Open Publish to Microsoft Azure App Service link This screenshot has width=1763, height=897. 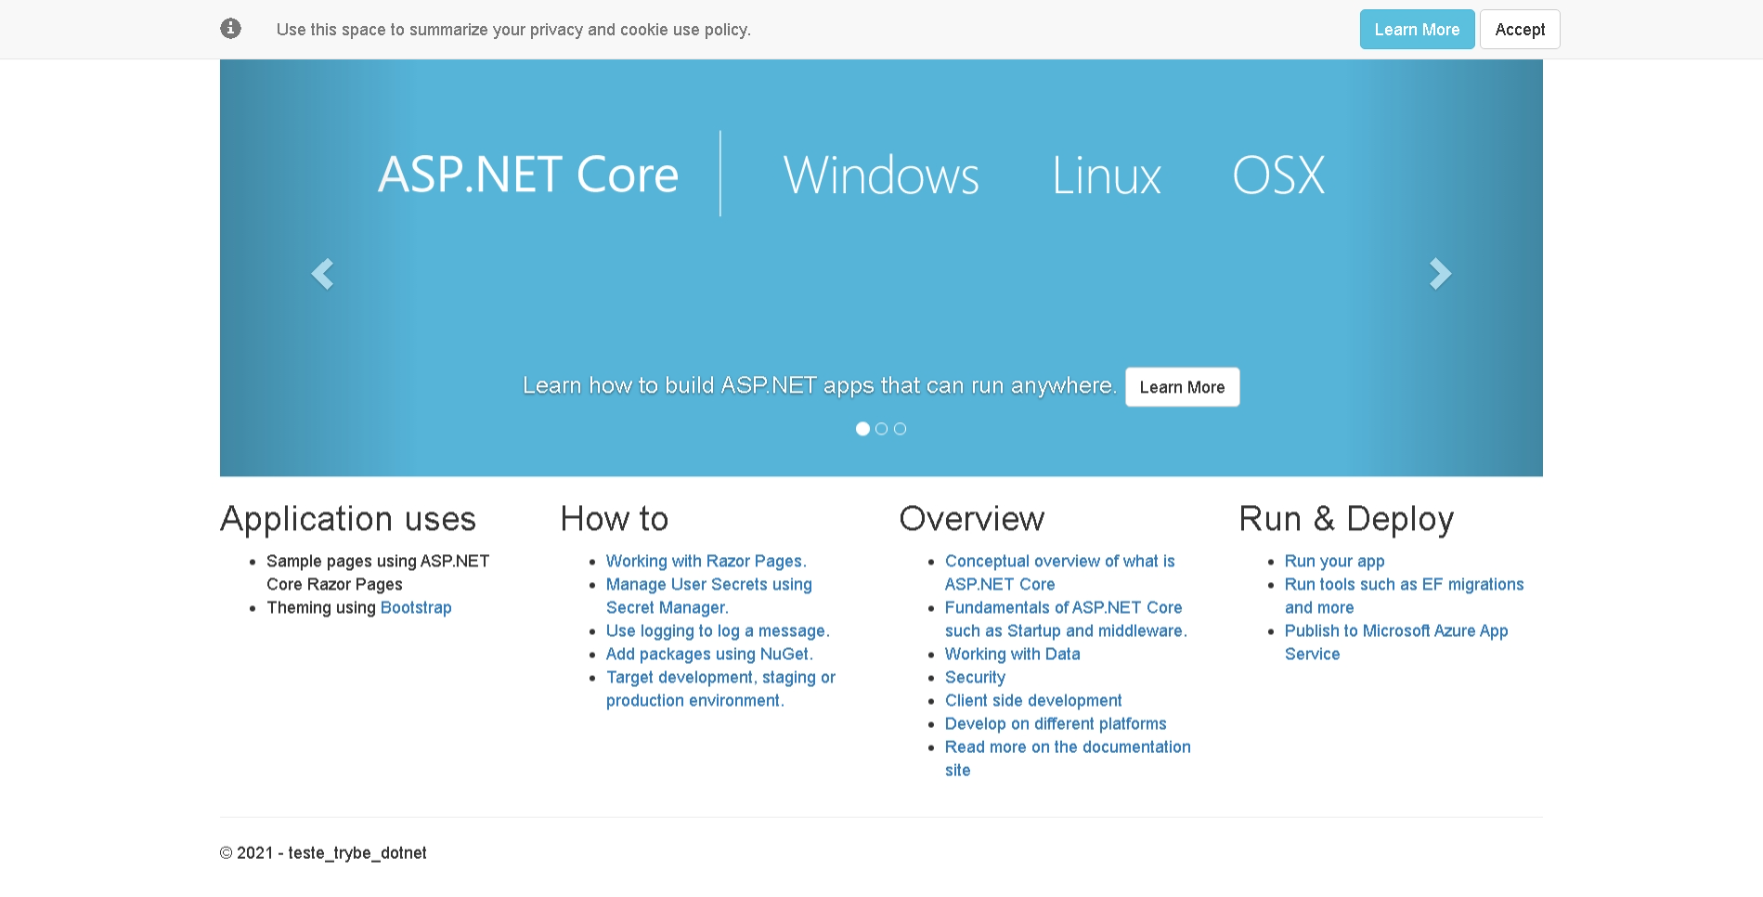click(1396, 642)
